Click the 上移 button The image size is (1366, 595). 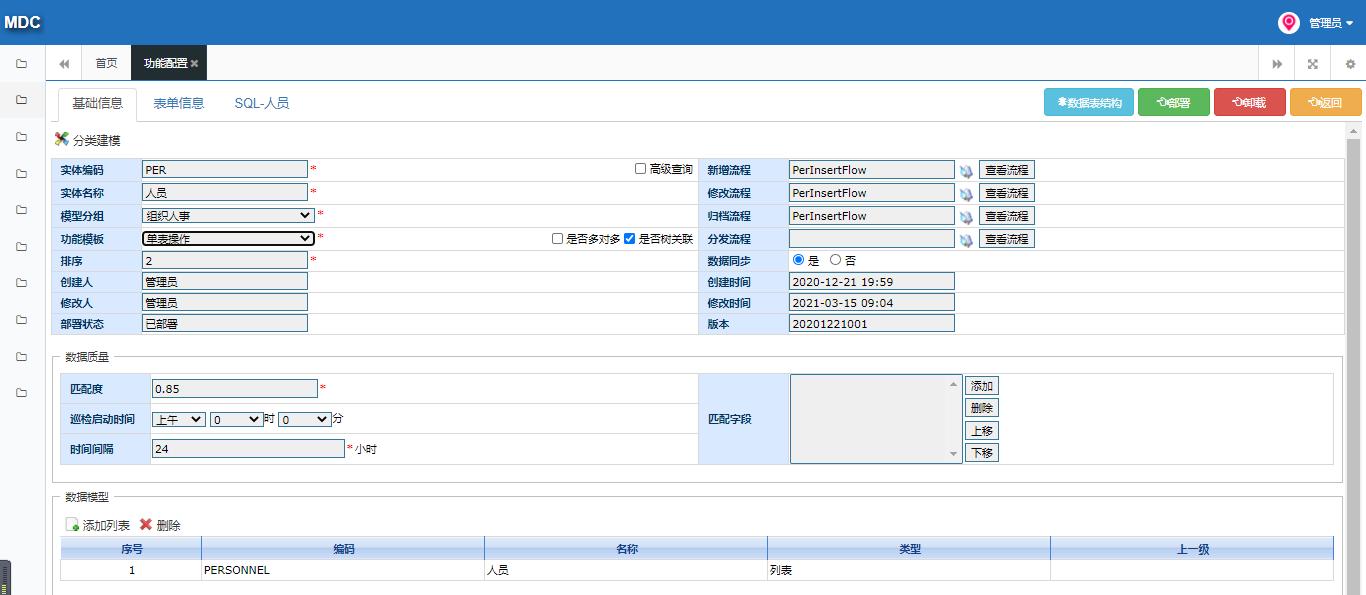click(x=982, y=431)
